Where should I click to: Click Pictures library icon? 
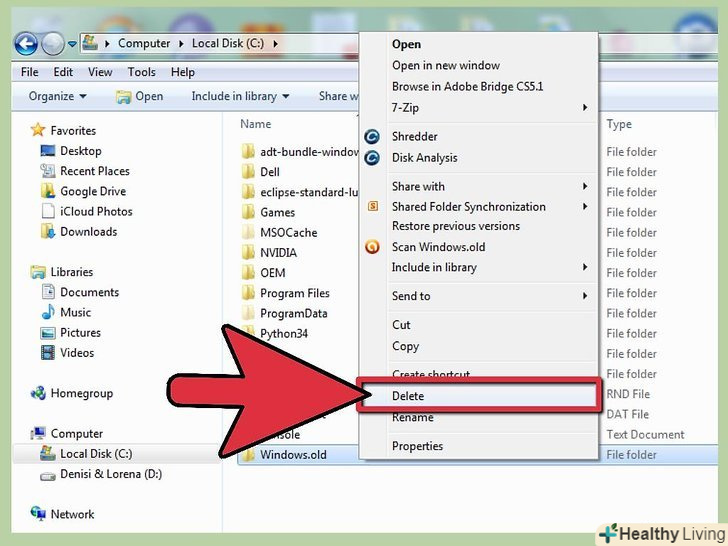click(48, 333)
